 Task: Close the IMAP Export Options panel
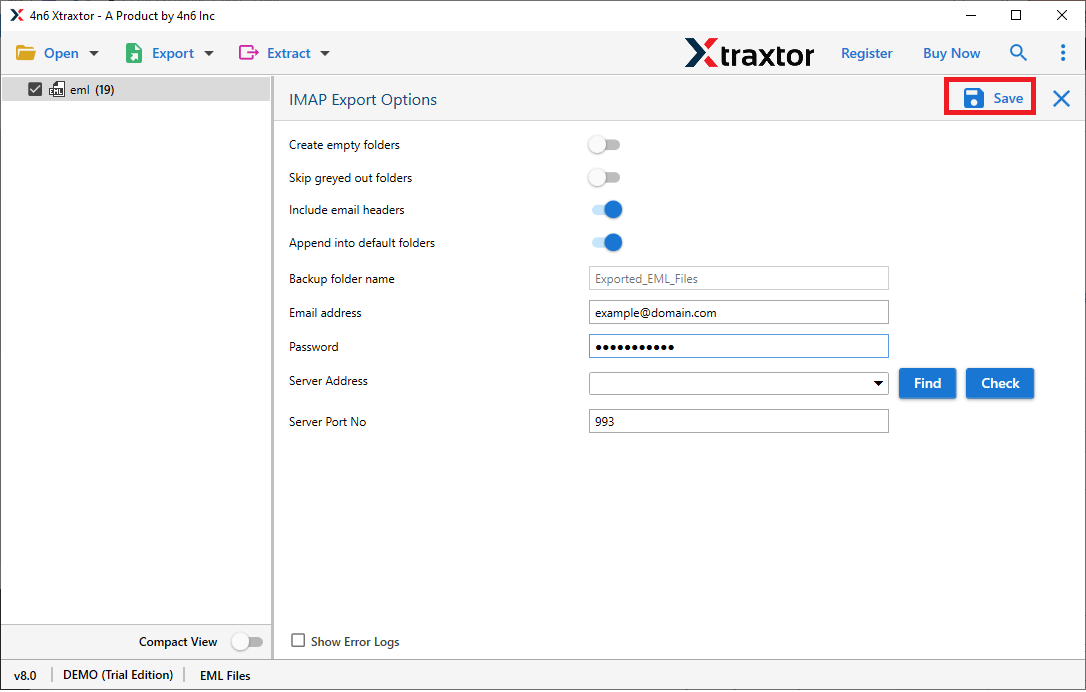point(1060,98)
